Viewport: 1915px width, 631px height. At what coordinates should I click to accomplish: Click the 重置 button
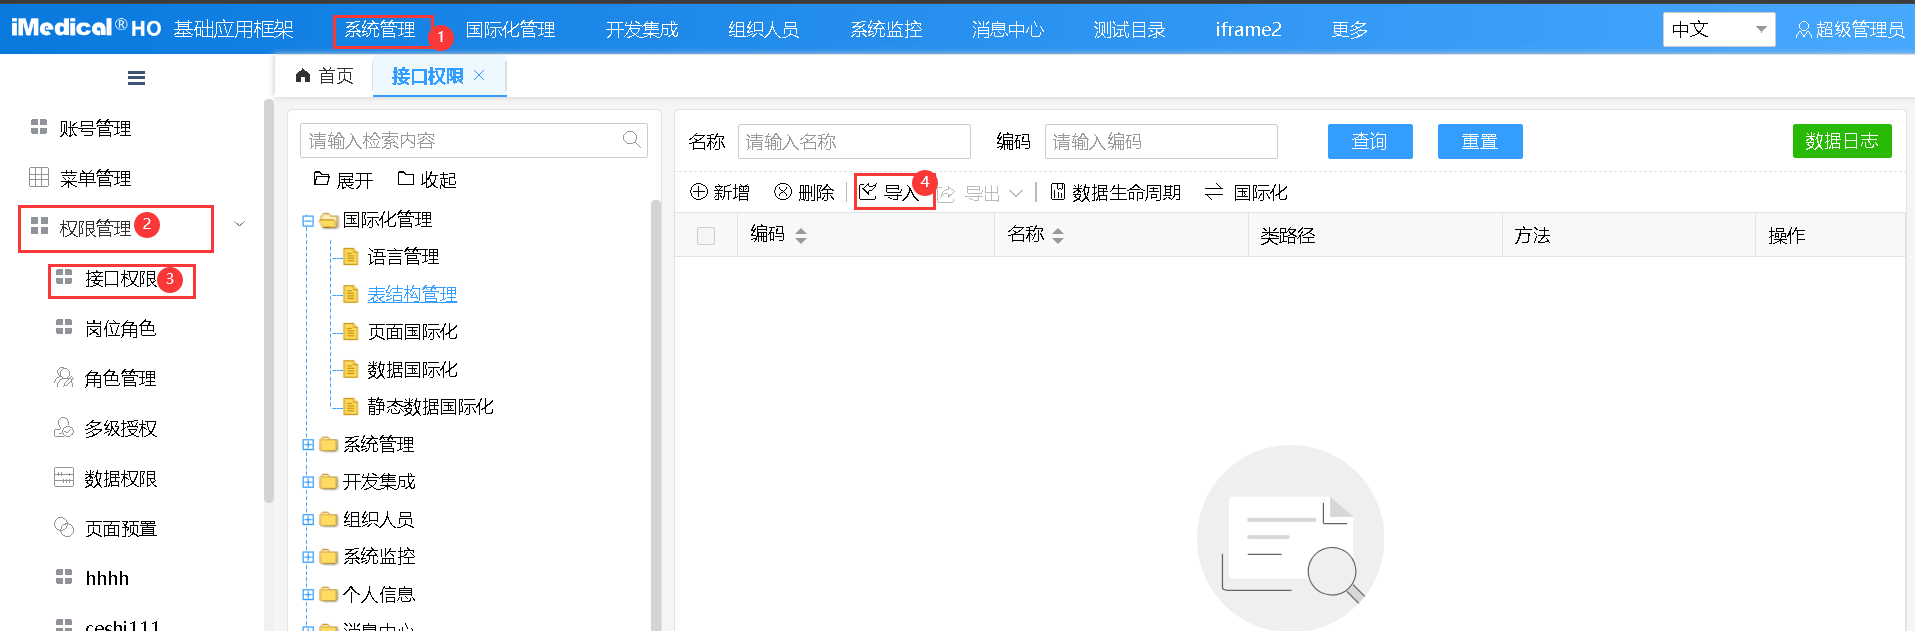(1480, 142)
